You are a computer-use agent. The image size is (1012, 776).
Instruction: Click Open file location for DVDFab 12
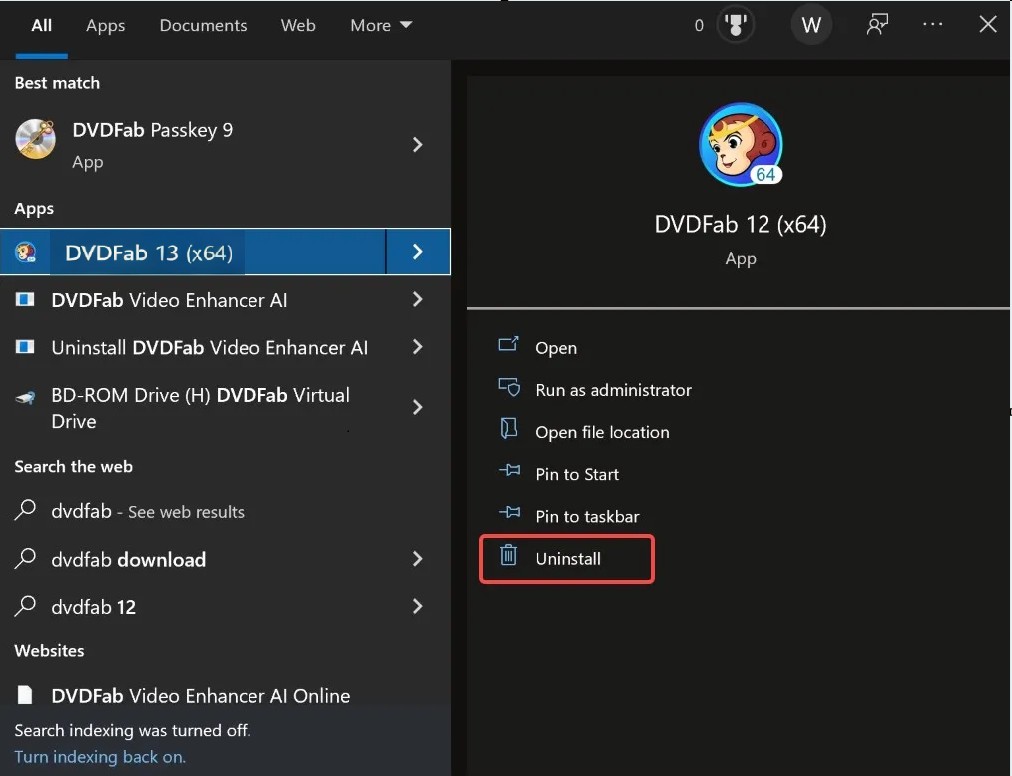[x=602, y=432]
